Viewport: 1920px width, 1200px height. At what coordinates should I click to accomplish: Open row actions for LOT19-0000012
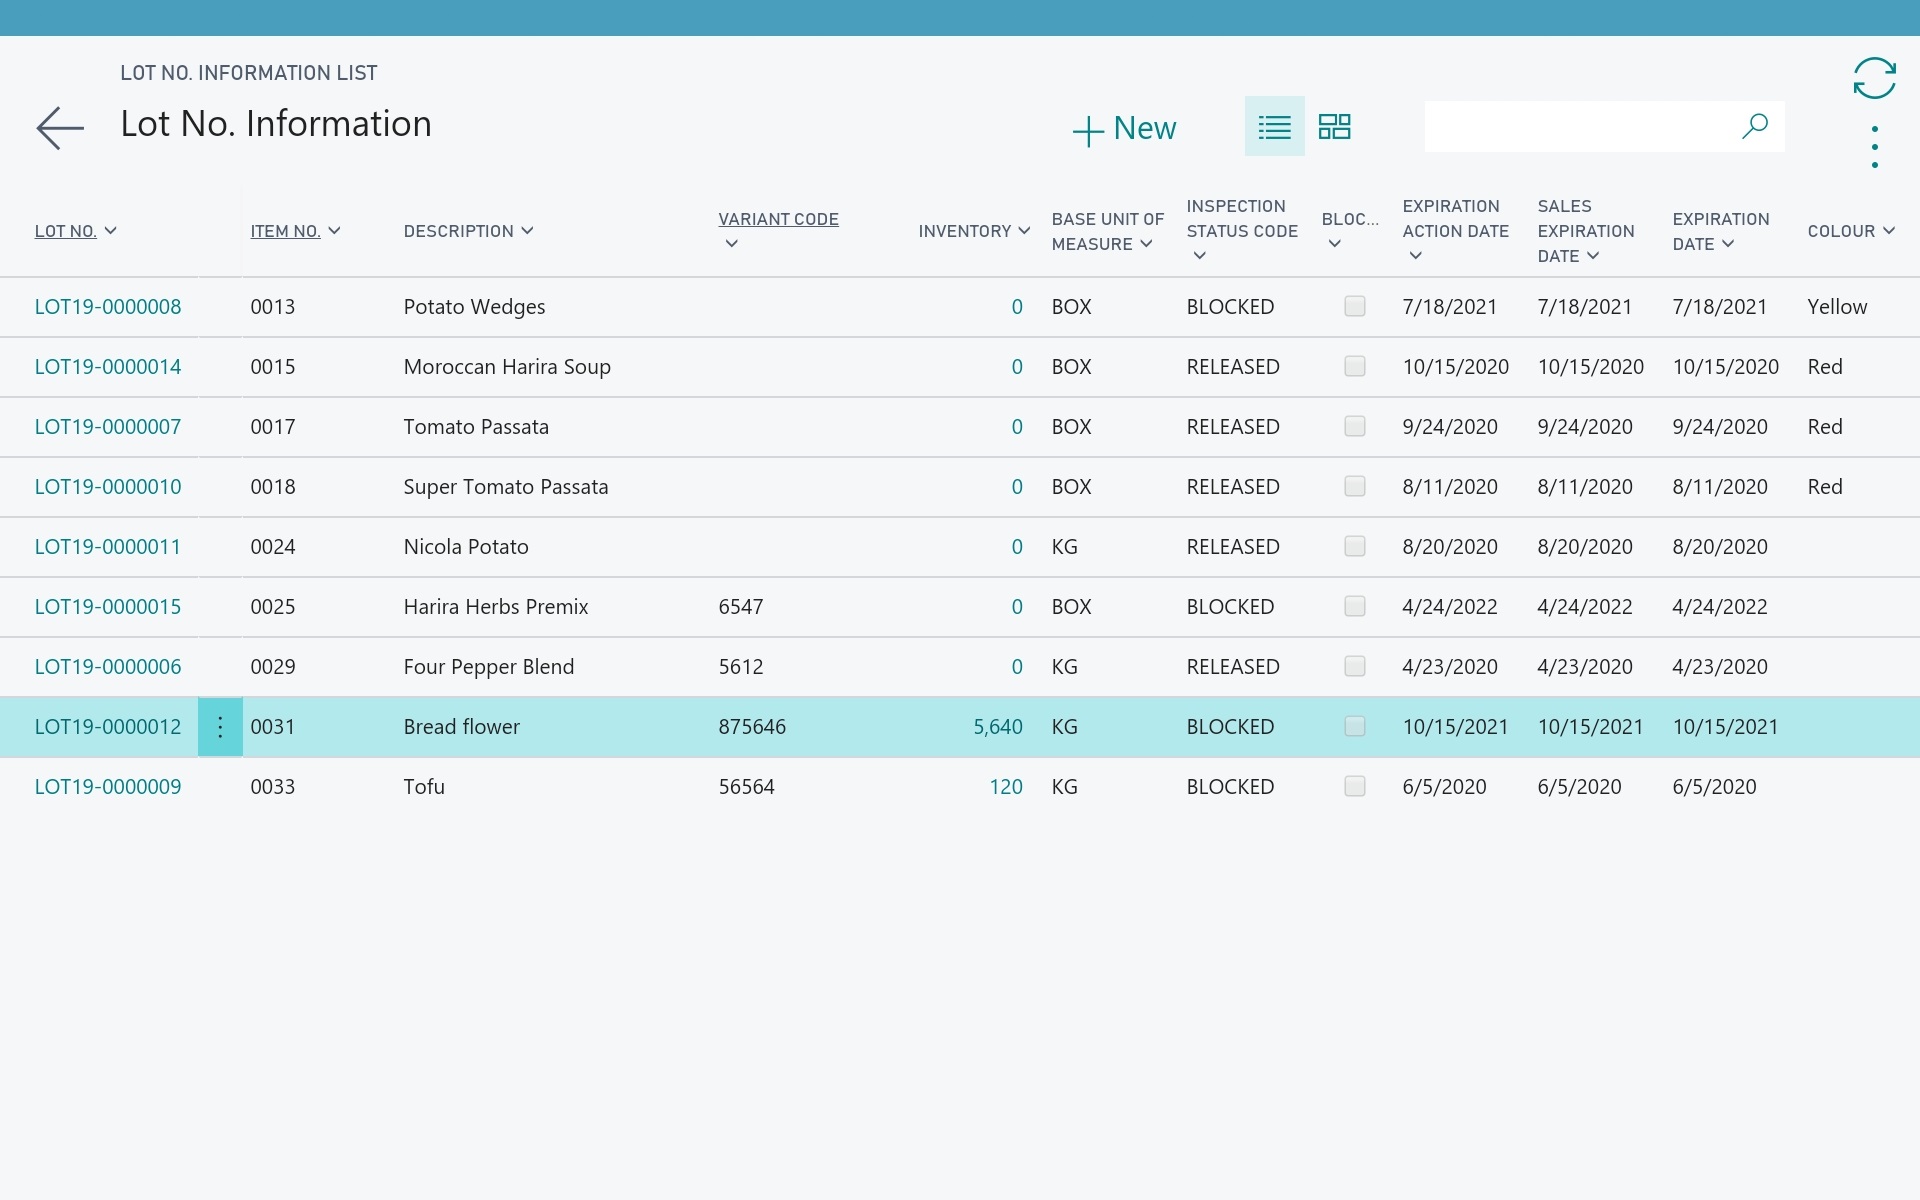[220, 727]
